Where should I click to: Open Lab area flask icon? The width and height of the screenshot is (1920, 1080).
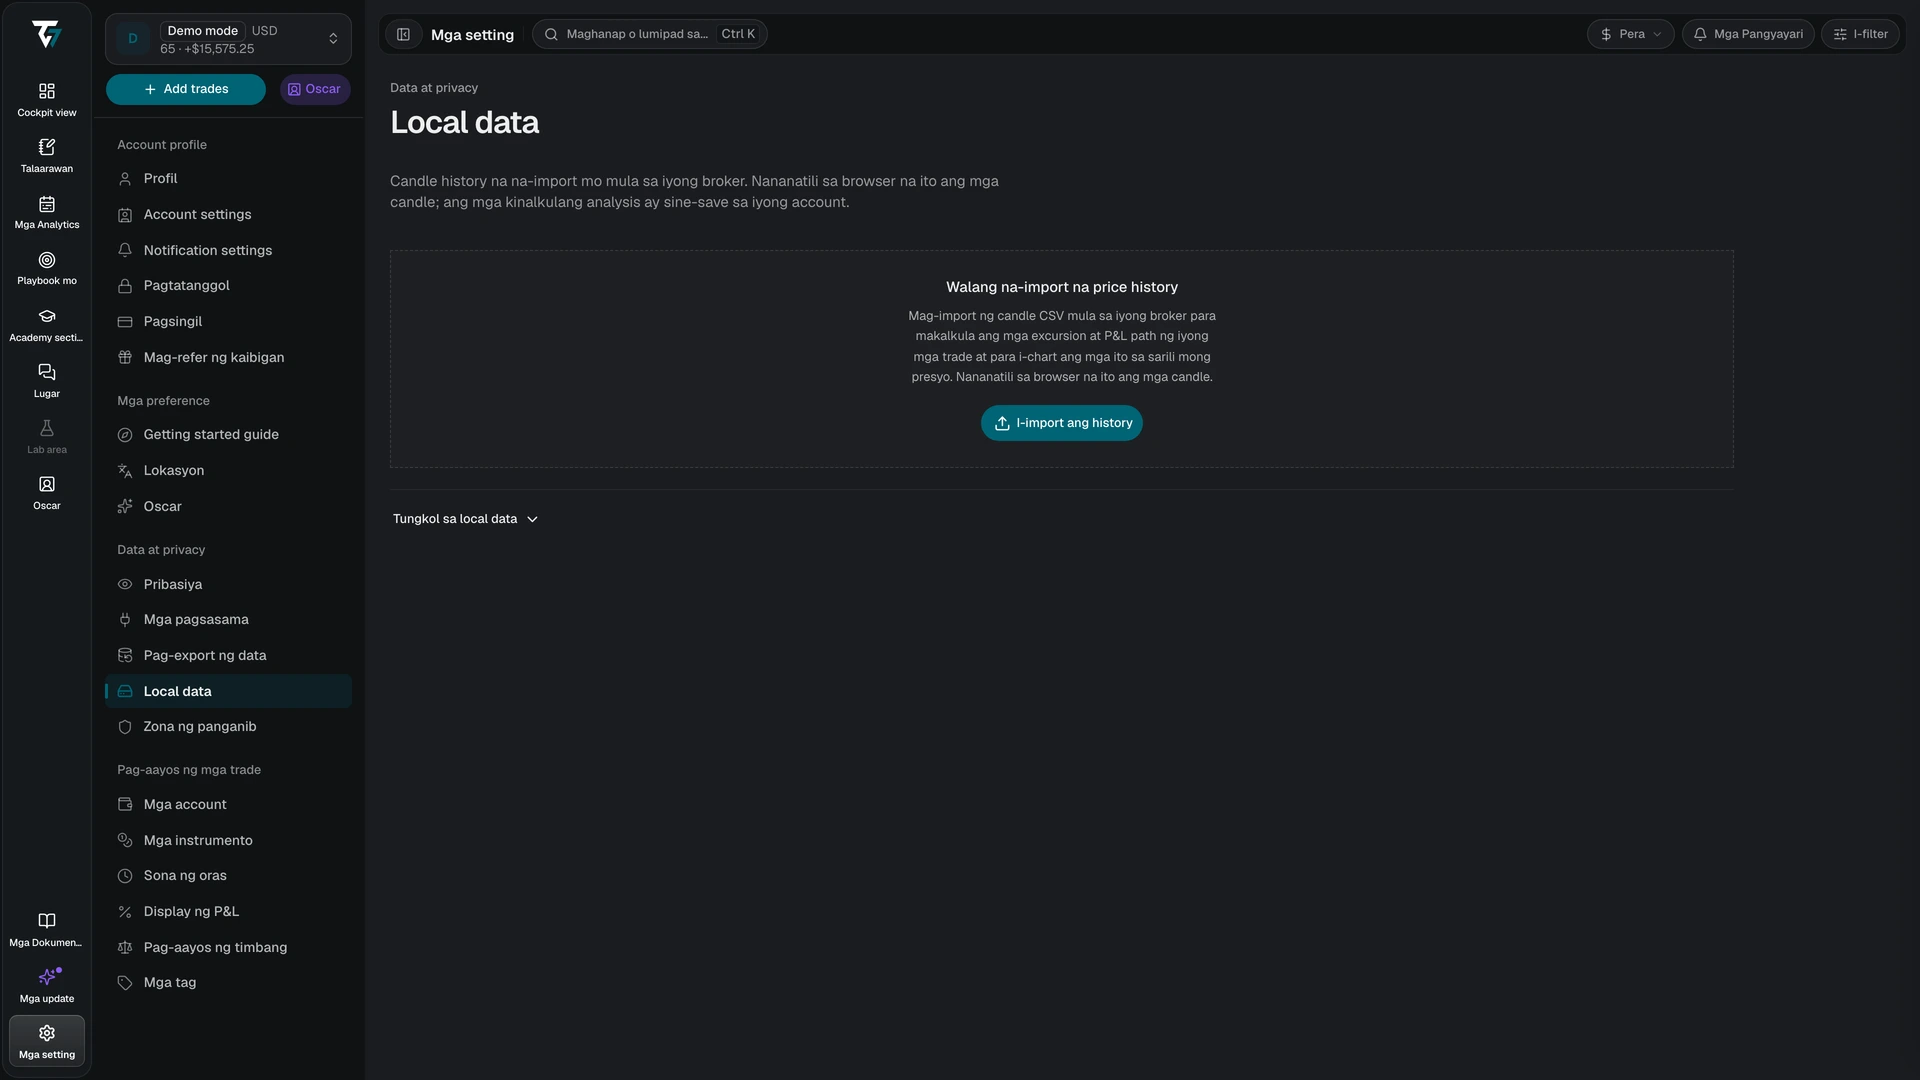click(x=46, y=437)
